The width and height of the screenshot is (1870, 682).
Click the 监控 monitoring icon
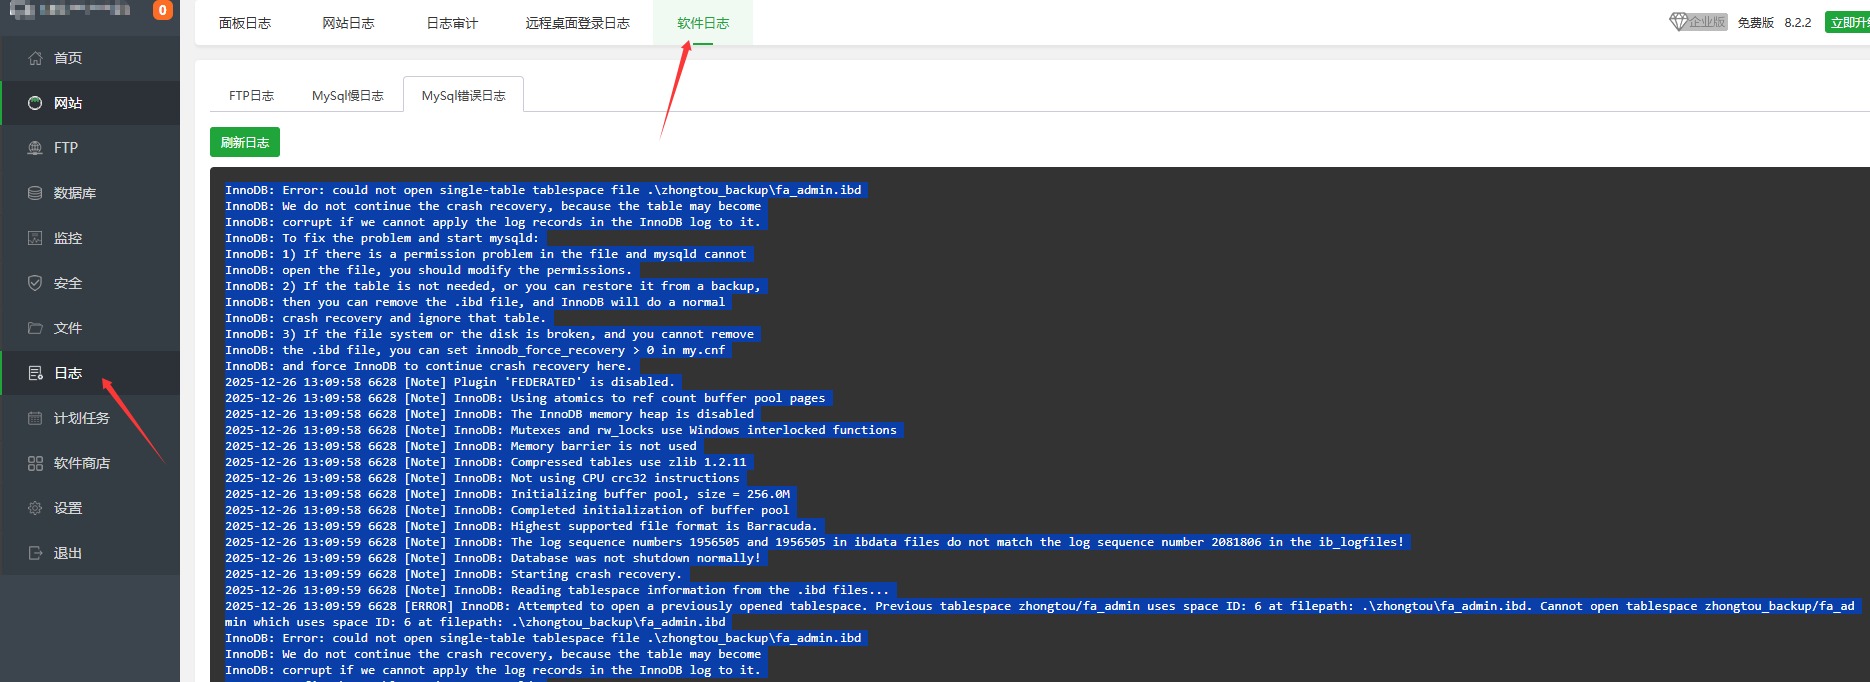pos(35,238)
